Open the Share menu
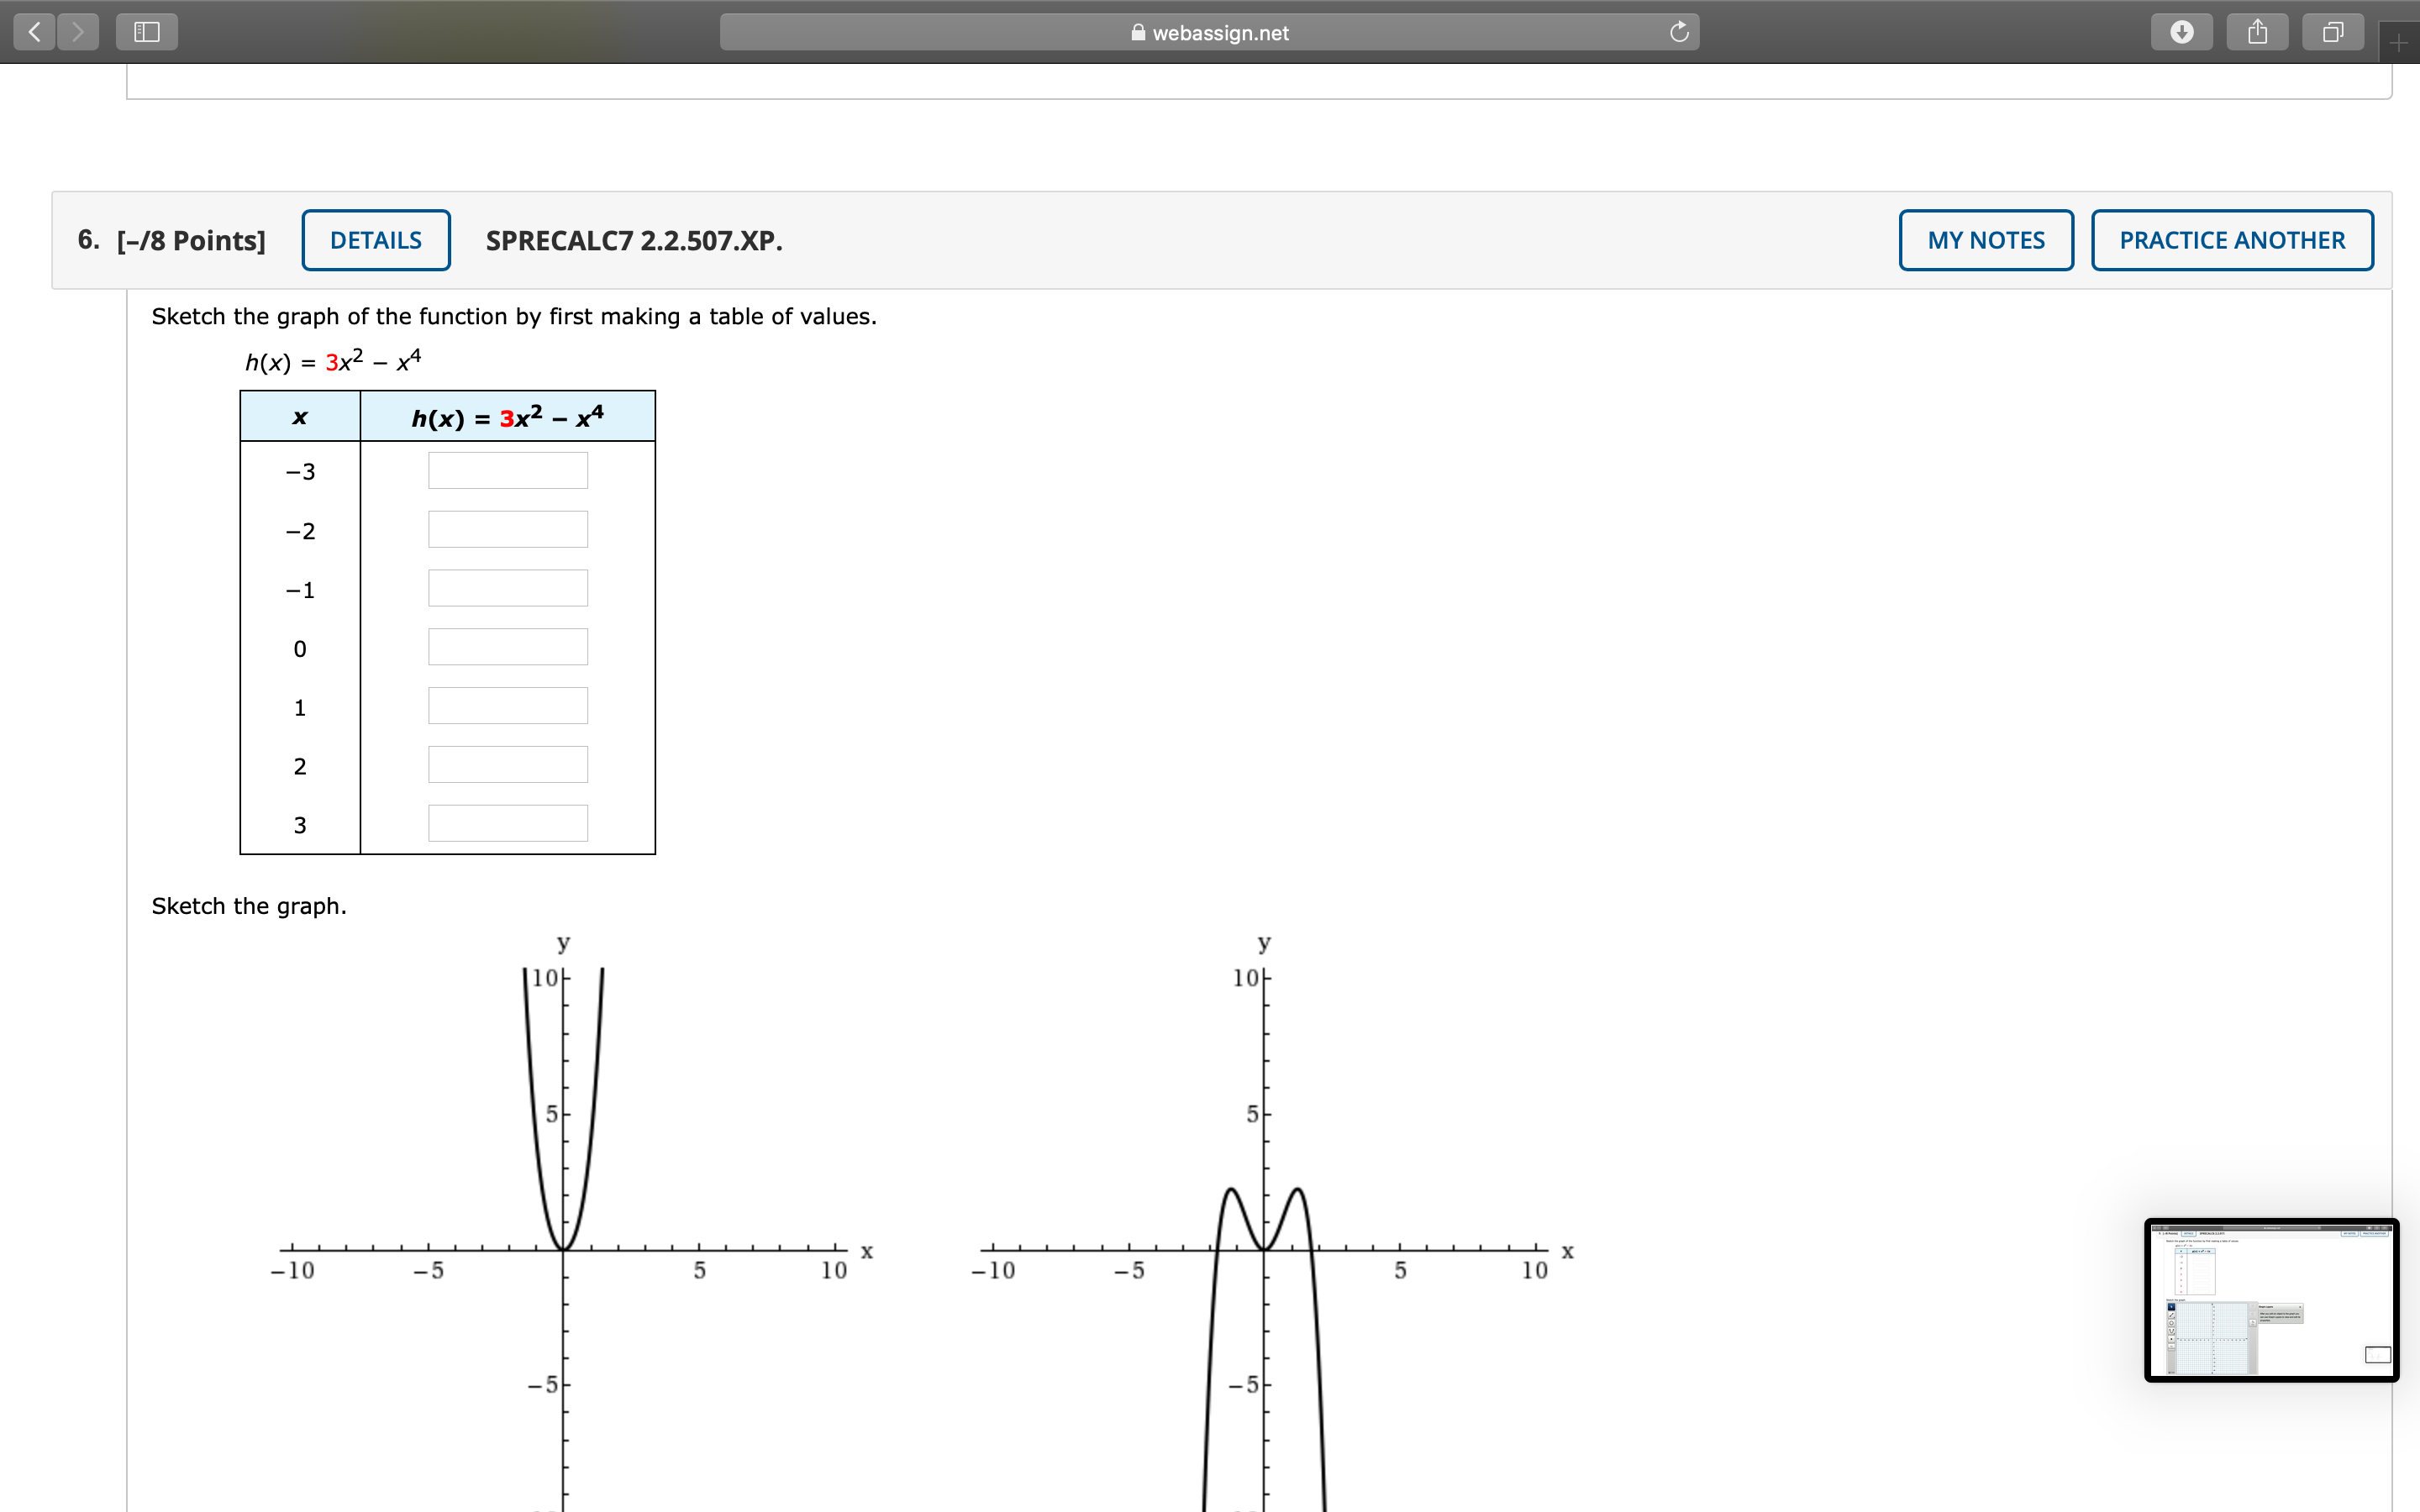Screen dimensions: 2420x1512 2257,32
